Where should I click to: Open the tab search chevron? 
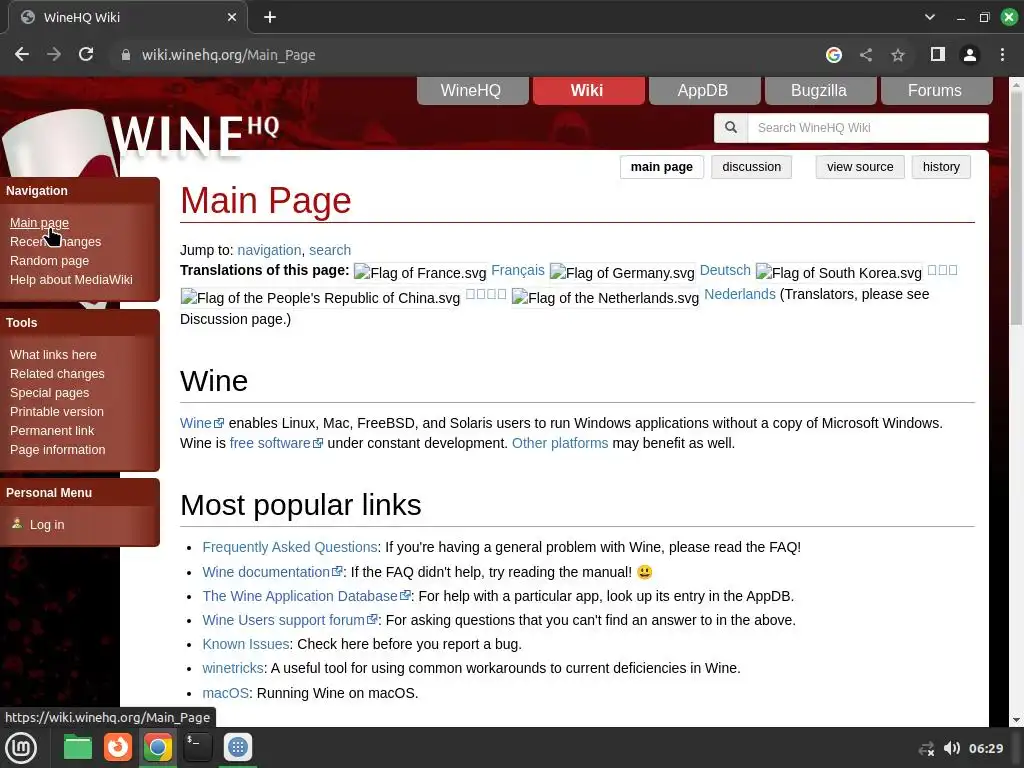tap(929, 17)
